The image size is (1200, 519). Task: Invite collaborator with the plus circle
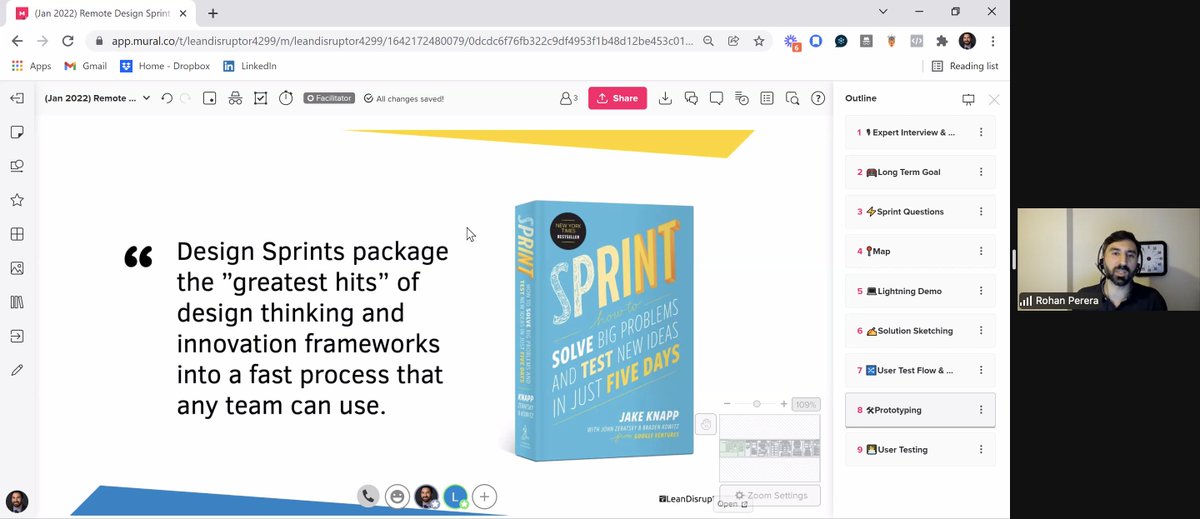pyautogui.click(x=484, y=496)
